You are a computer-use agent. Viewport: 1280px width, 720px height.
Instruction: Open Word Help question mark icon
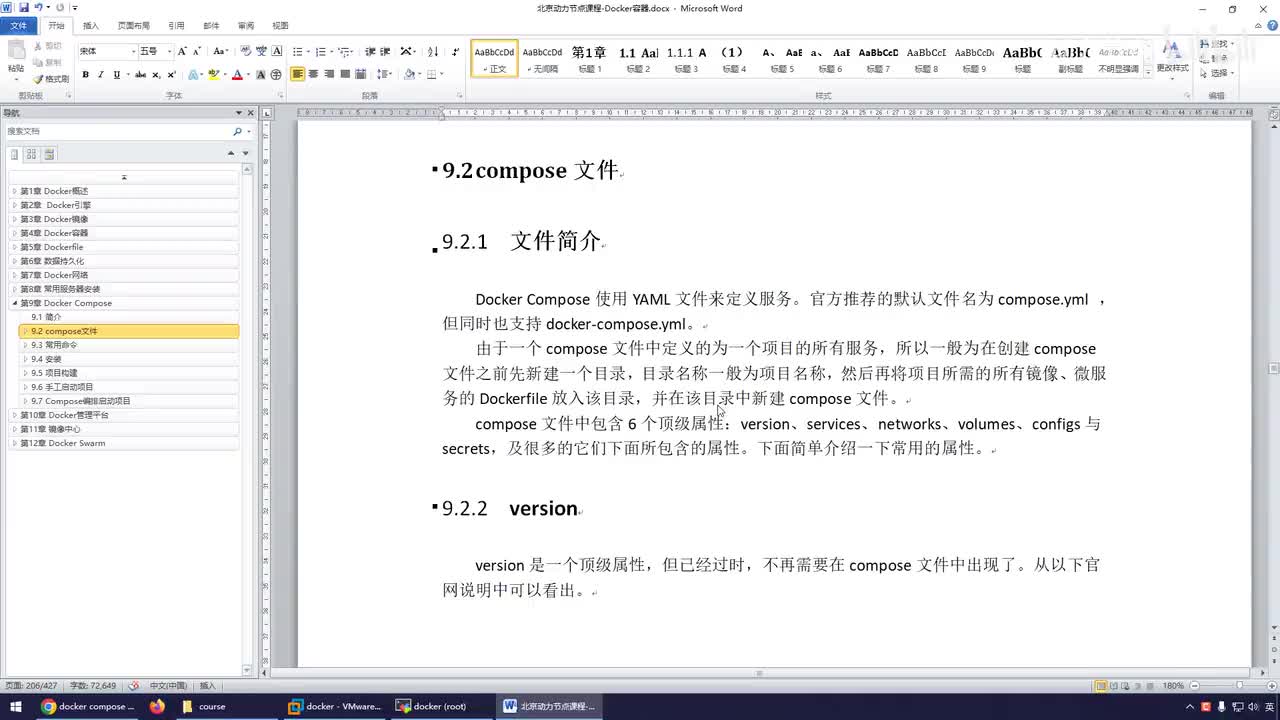tap(1270, 26)
